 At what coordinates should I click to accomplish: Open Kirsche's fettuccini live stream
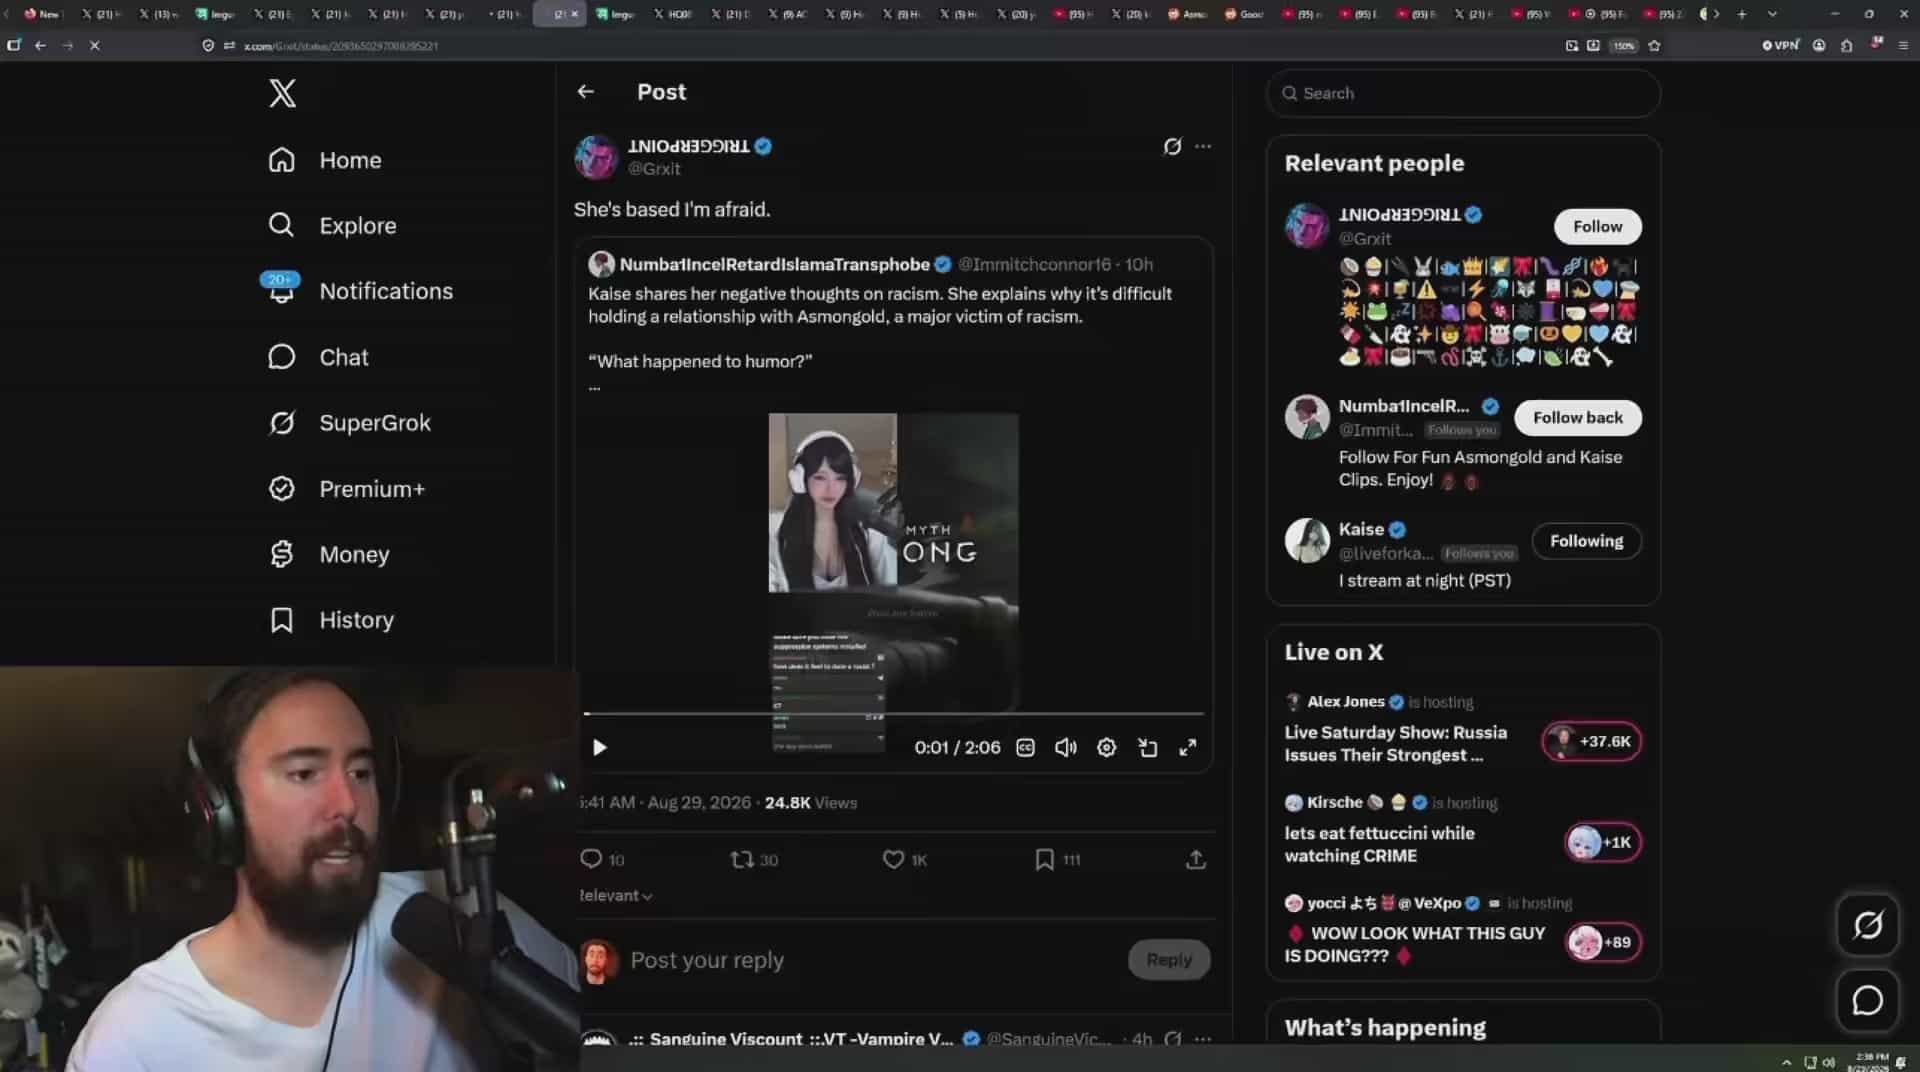coord(1380,845)
